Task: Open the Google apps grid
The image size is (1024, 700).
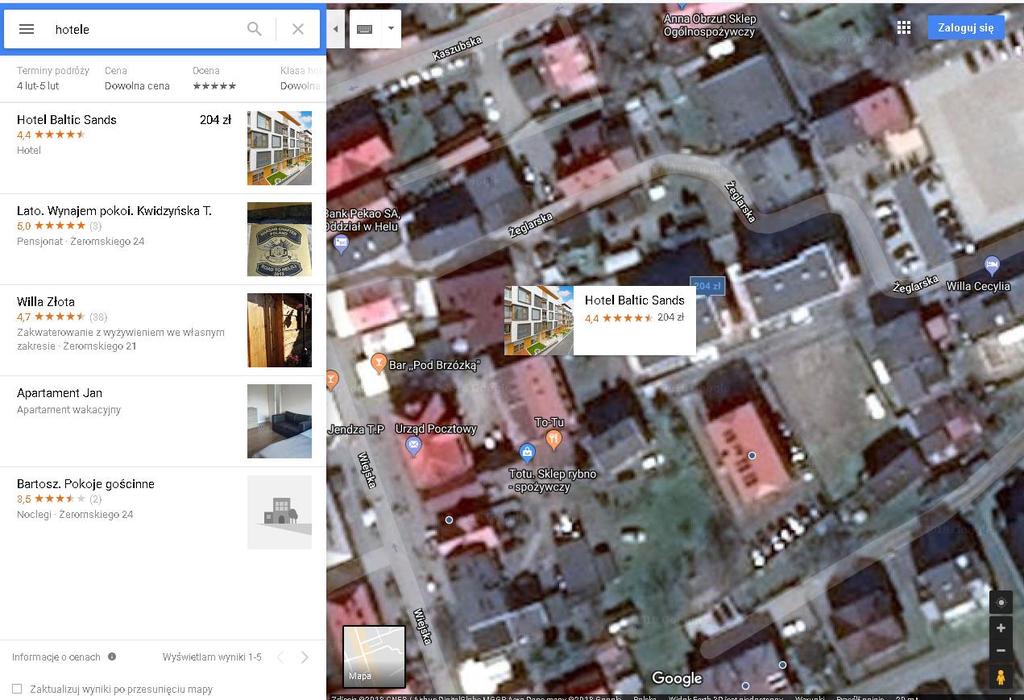Action: 904,27
